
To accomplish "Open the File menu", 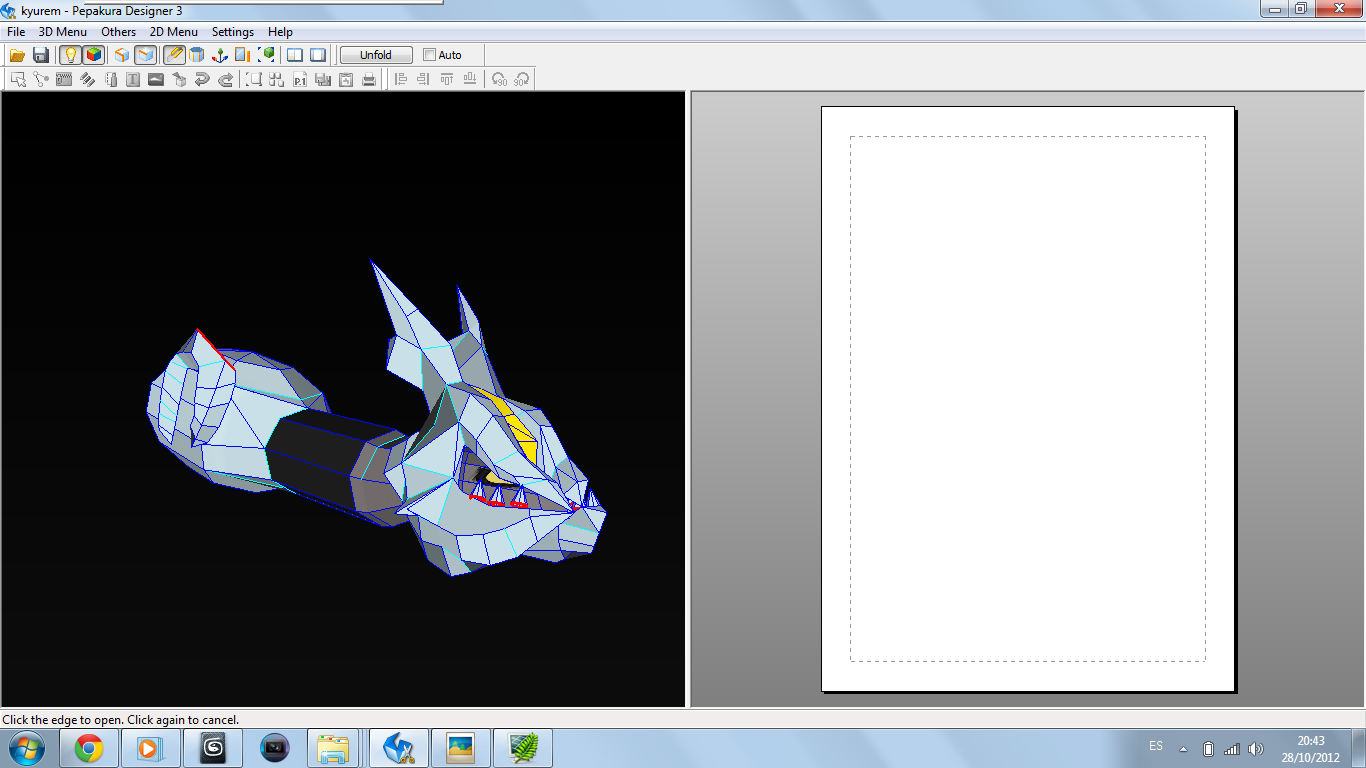I will 16,32.
